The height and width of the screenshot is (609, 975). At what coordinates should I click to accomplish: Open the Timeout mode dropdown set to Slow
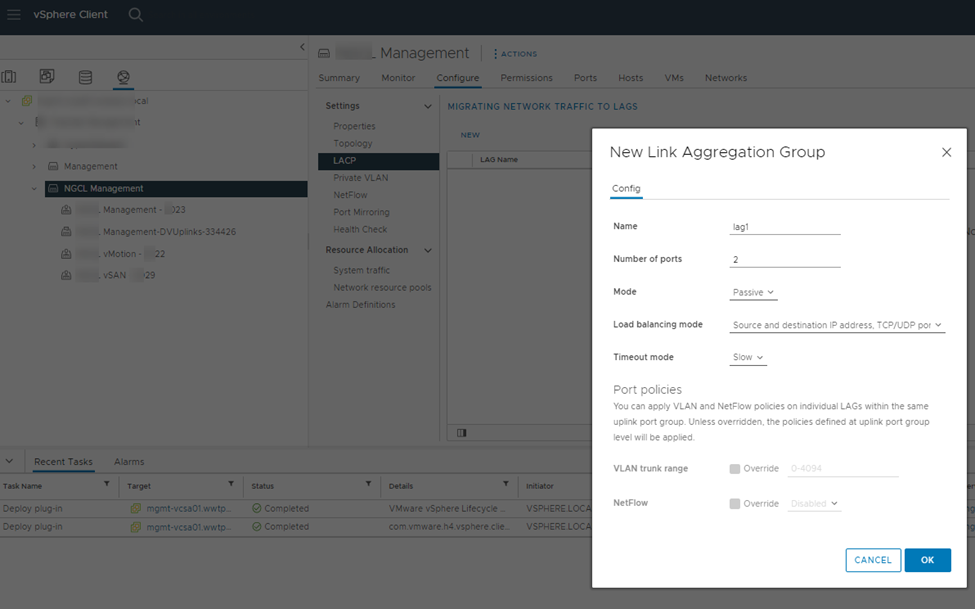tap(748, 357)
